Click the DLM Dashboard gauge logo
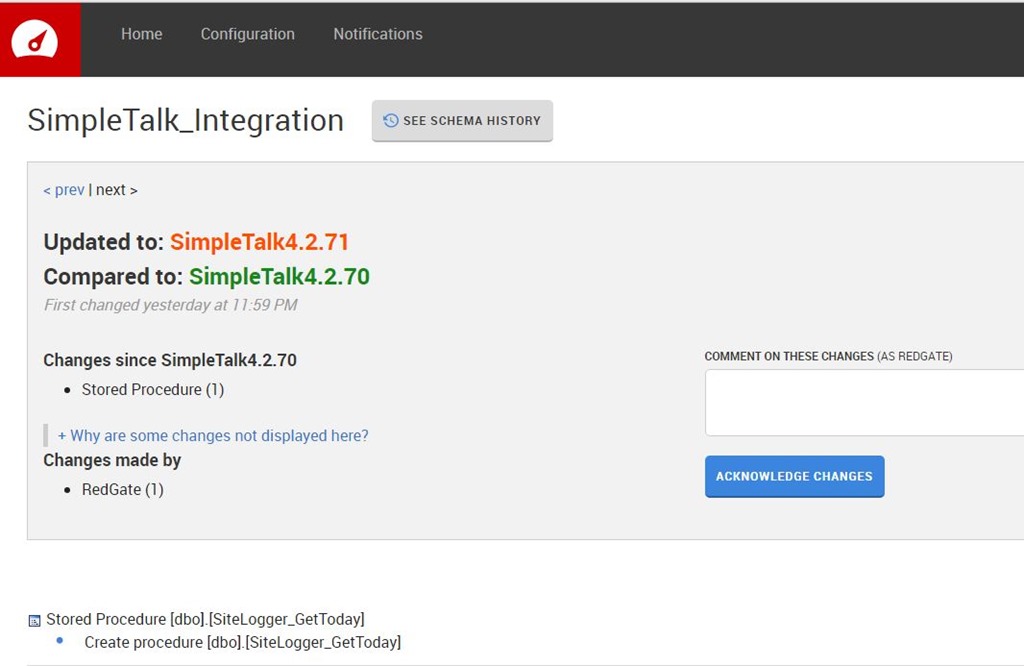The width and height of the screenshot is (1024, 666). pyautogui.click(x=35, y=39)
